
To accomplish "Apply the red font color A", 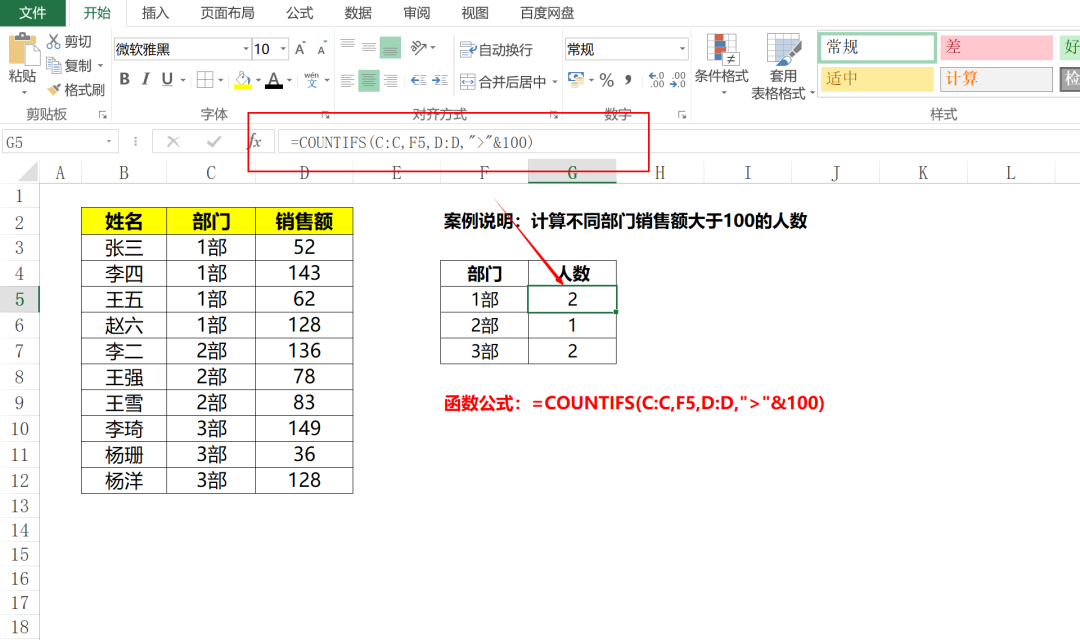I will pyautogui.click(x=274, y=80).
